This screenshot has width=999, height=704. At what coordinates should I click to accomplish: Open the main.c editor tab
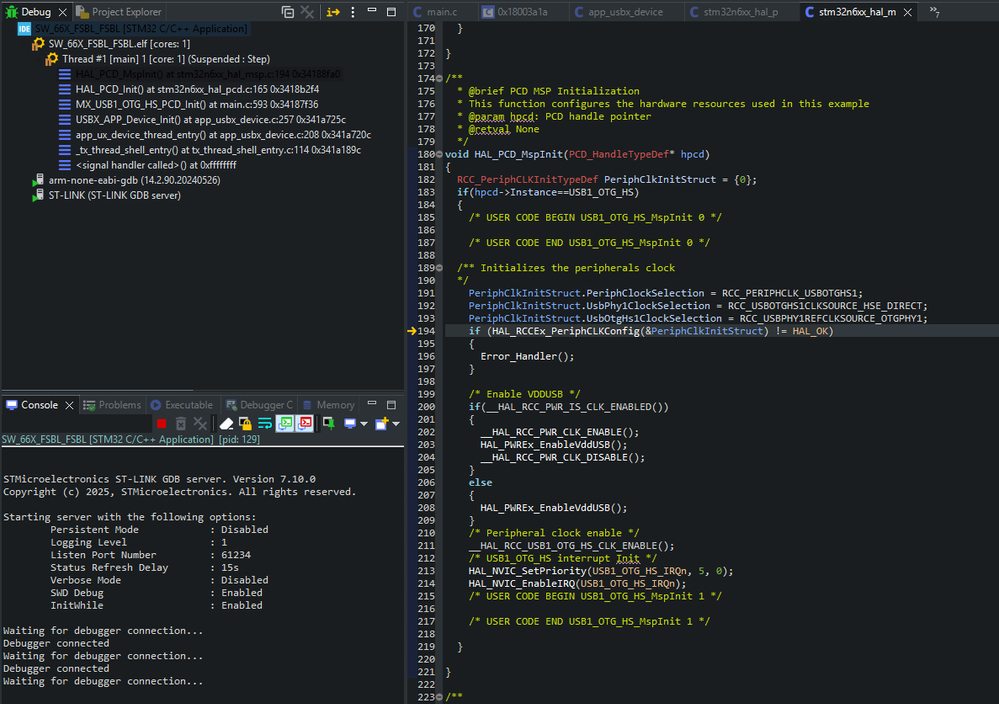pos(436,12)
